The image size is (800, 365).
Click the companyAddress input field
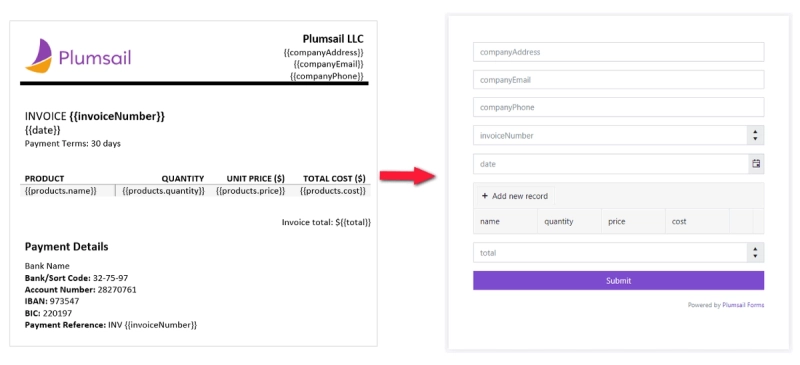pos(618,52)
